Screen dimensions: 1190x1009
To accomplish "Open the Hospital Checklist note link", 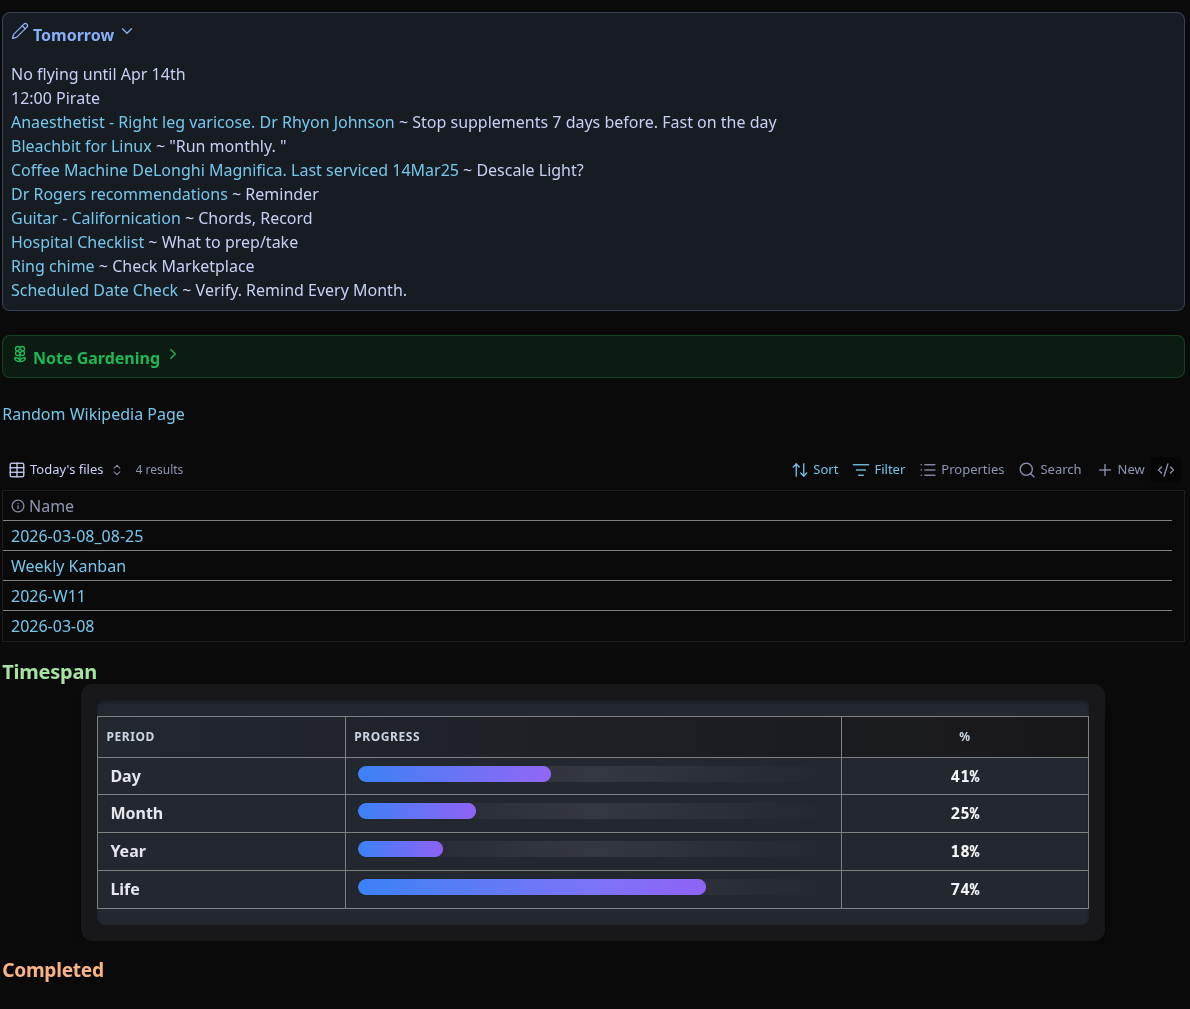I will click(77, 242).
